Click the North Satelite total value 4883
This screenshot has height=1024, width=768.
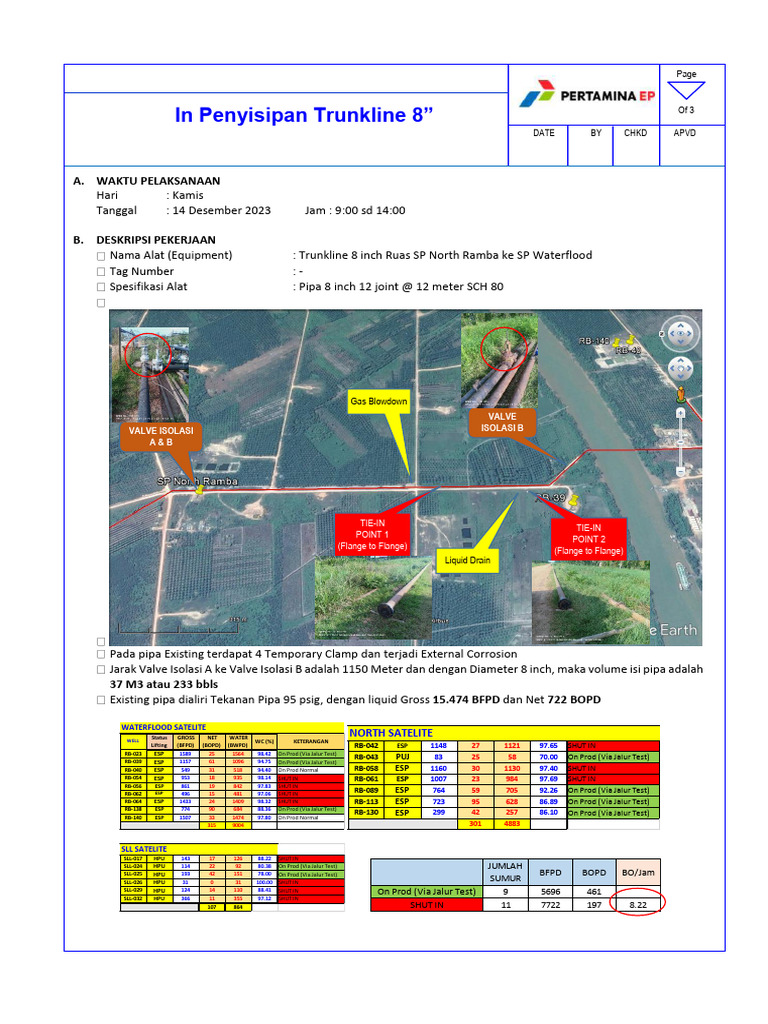click(x=512, y=824)
